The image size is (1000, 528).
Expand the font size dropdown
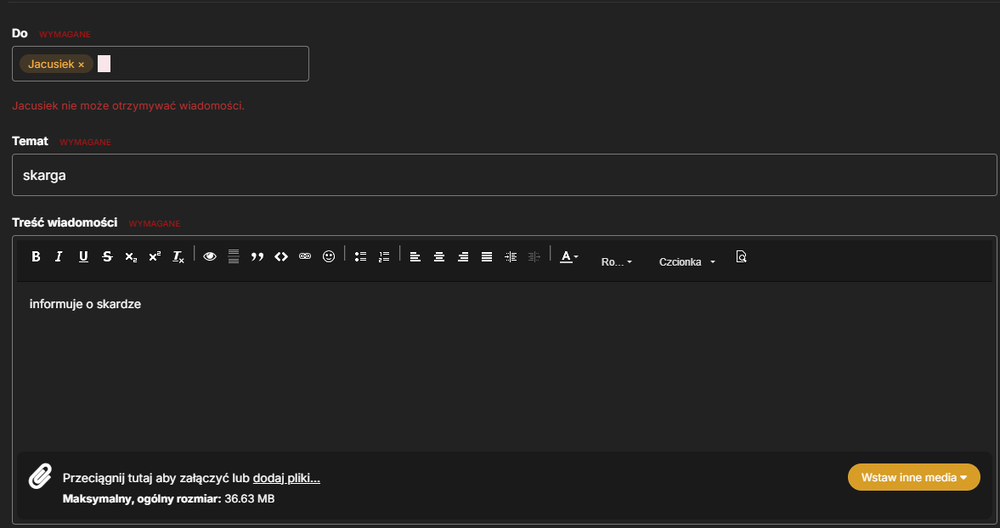[616, 262]
